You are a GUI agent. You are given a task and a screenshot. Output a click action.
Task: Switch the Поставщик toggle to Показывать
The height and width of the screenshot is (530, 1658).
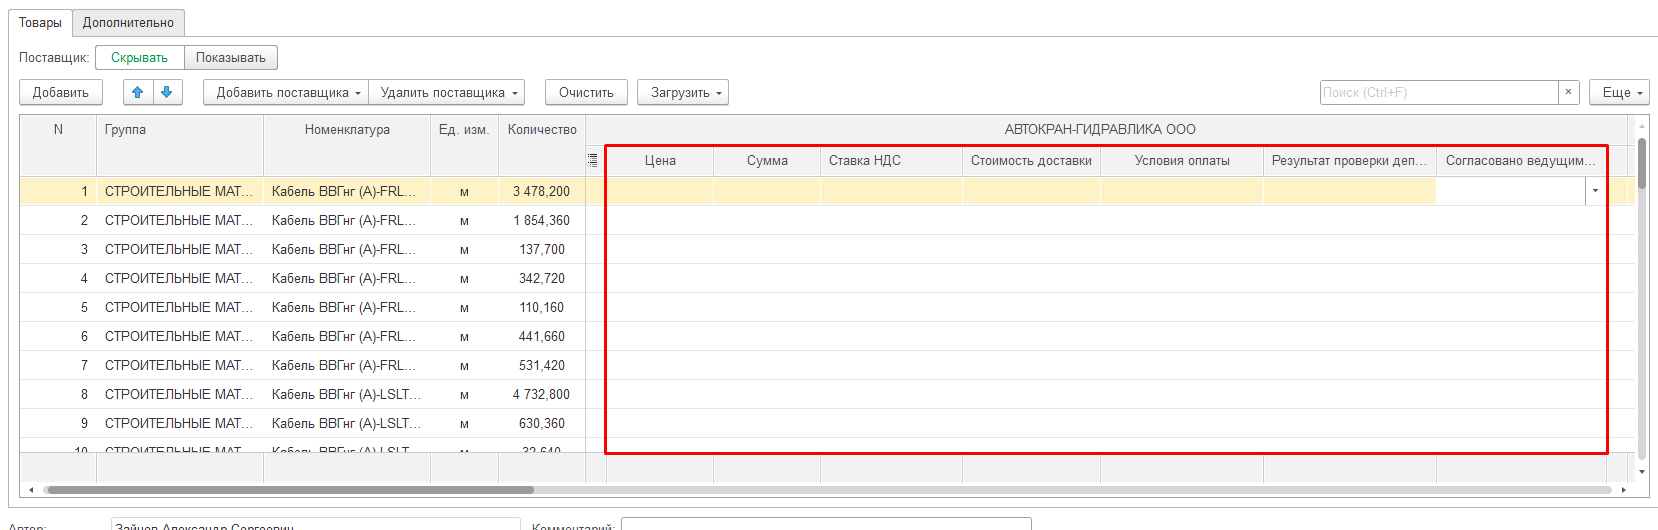[231, 58]
